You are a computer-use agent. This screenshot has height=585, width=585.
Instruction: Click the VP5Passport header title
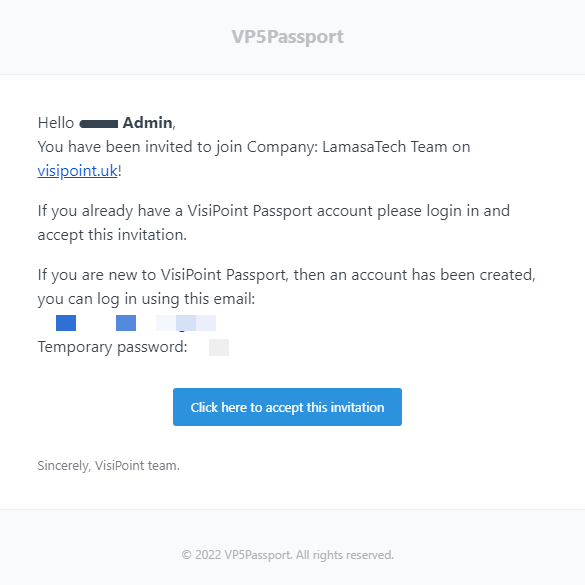click(287, 37)
